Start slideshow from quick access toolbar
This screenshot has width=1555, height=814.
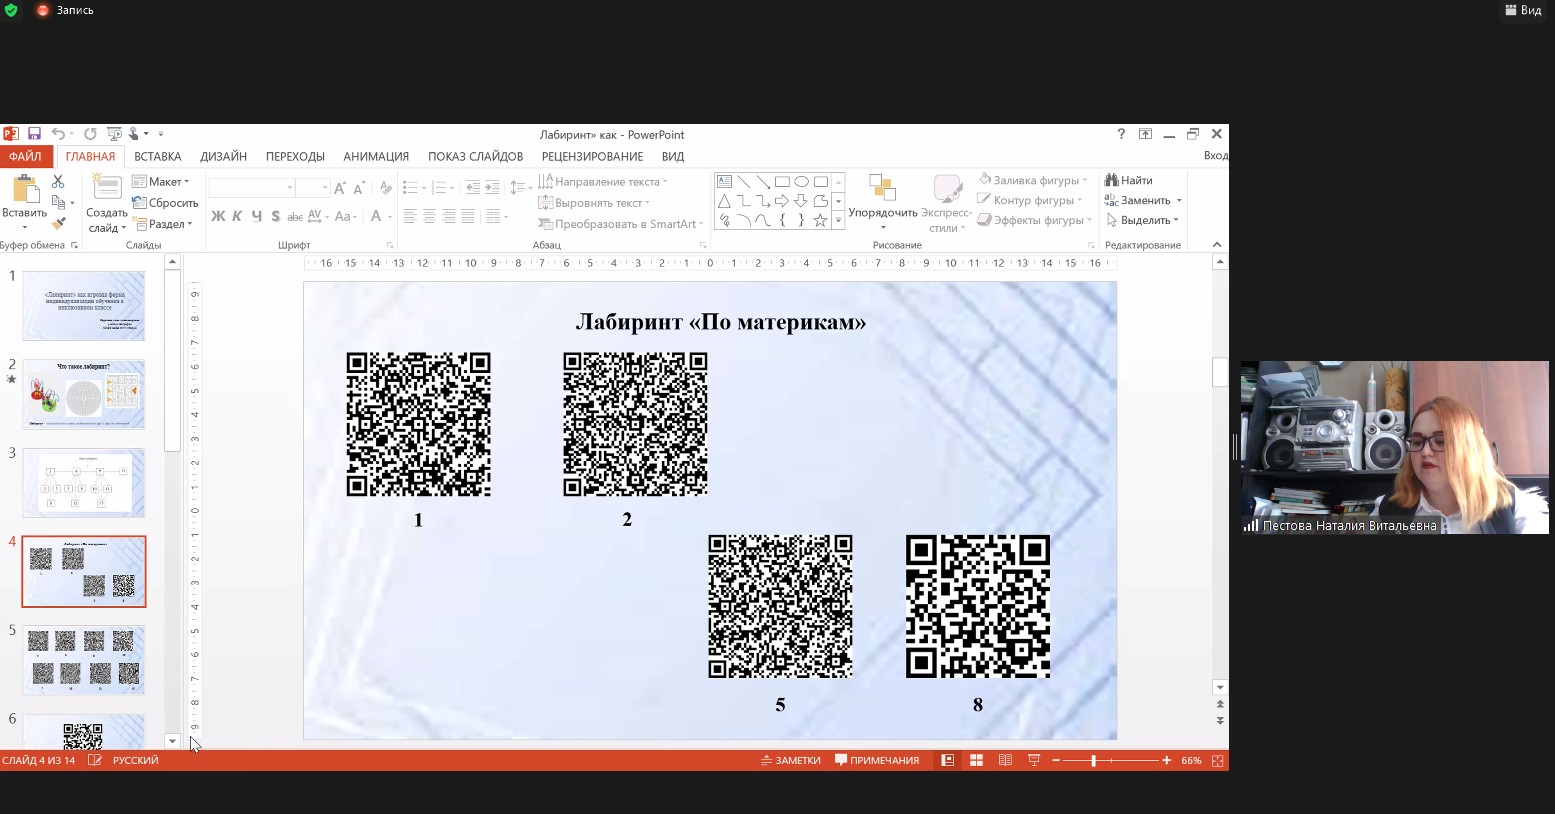(x=114, y=134)
